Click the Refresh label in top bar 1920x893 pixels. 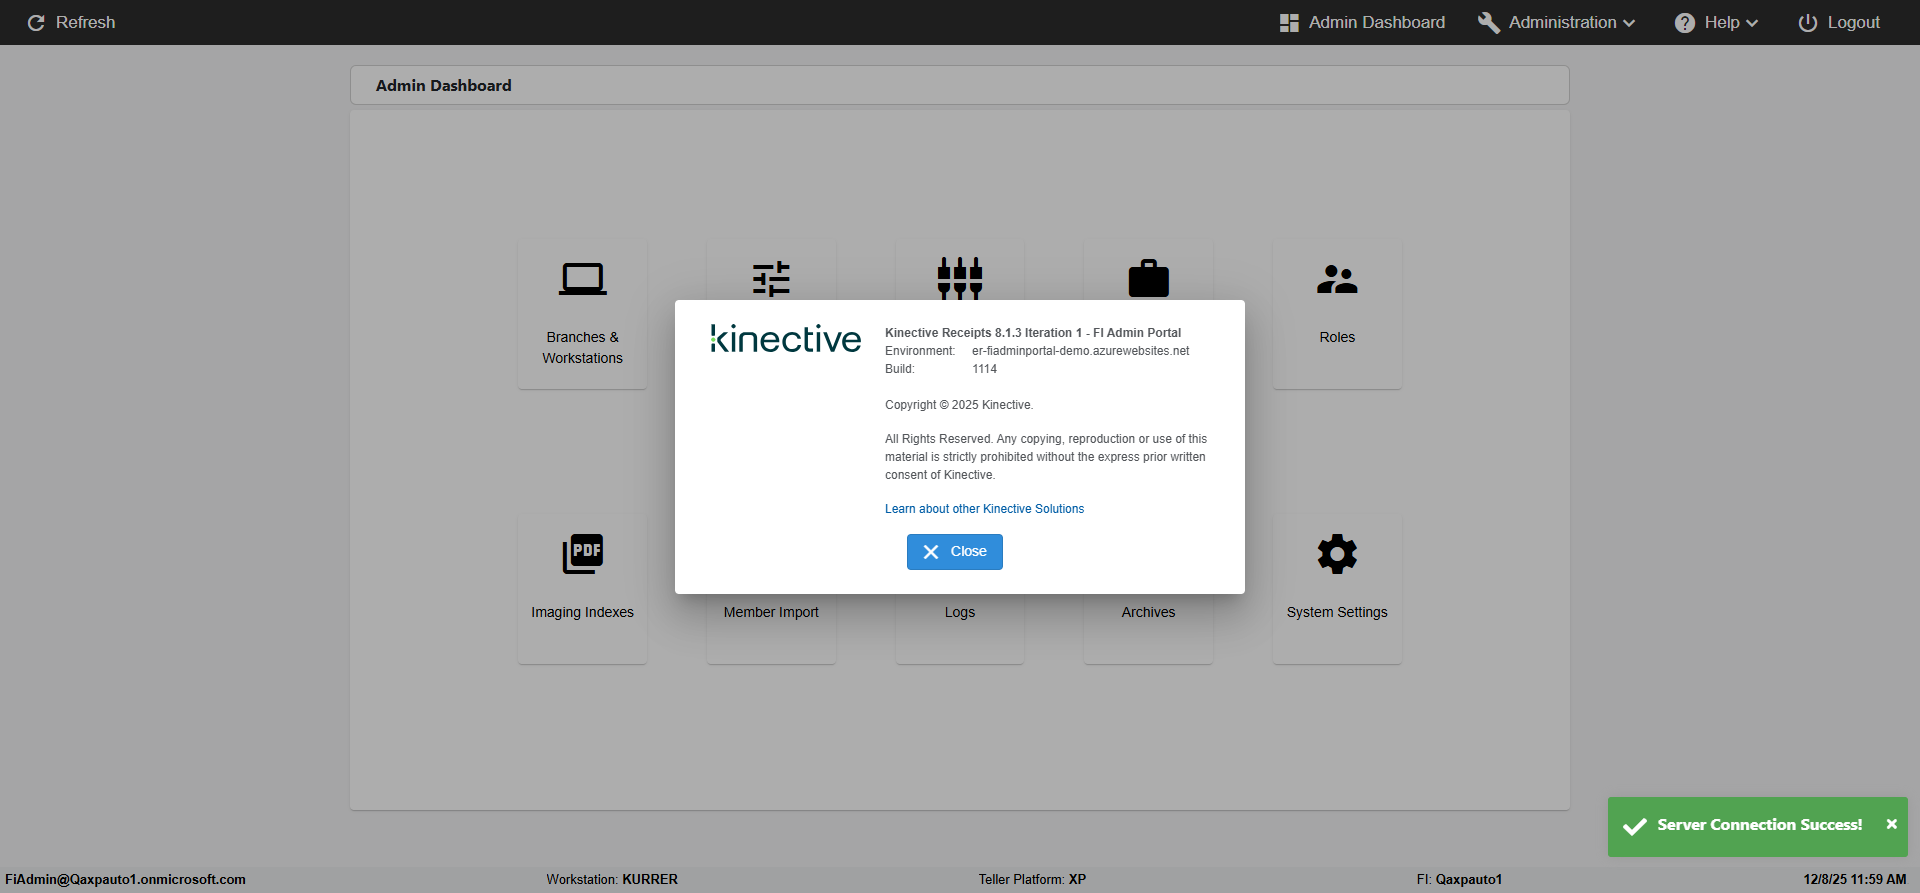click(86, 23)
